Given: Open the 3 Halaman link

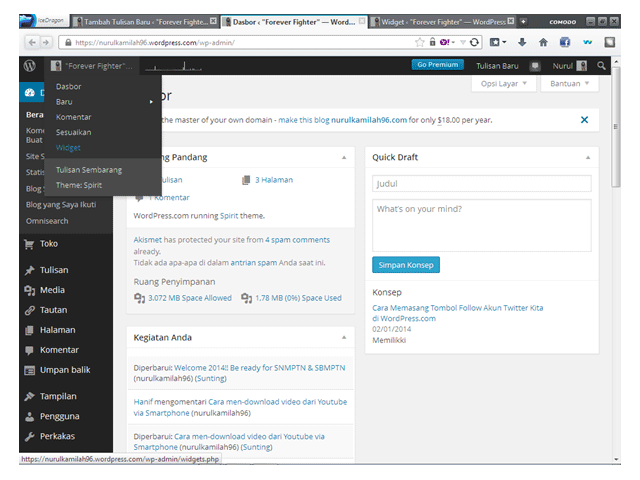Looking at the screenshot, I should pos(274,180).
